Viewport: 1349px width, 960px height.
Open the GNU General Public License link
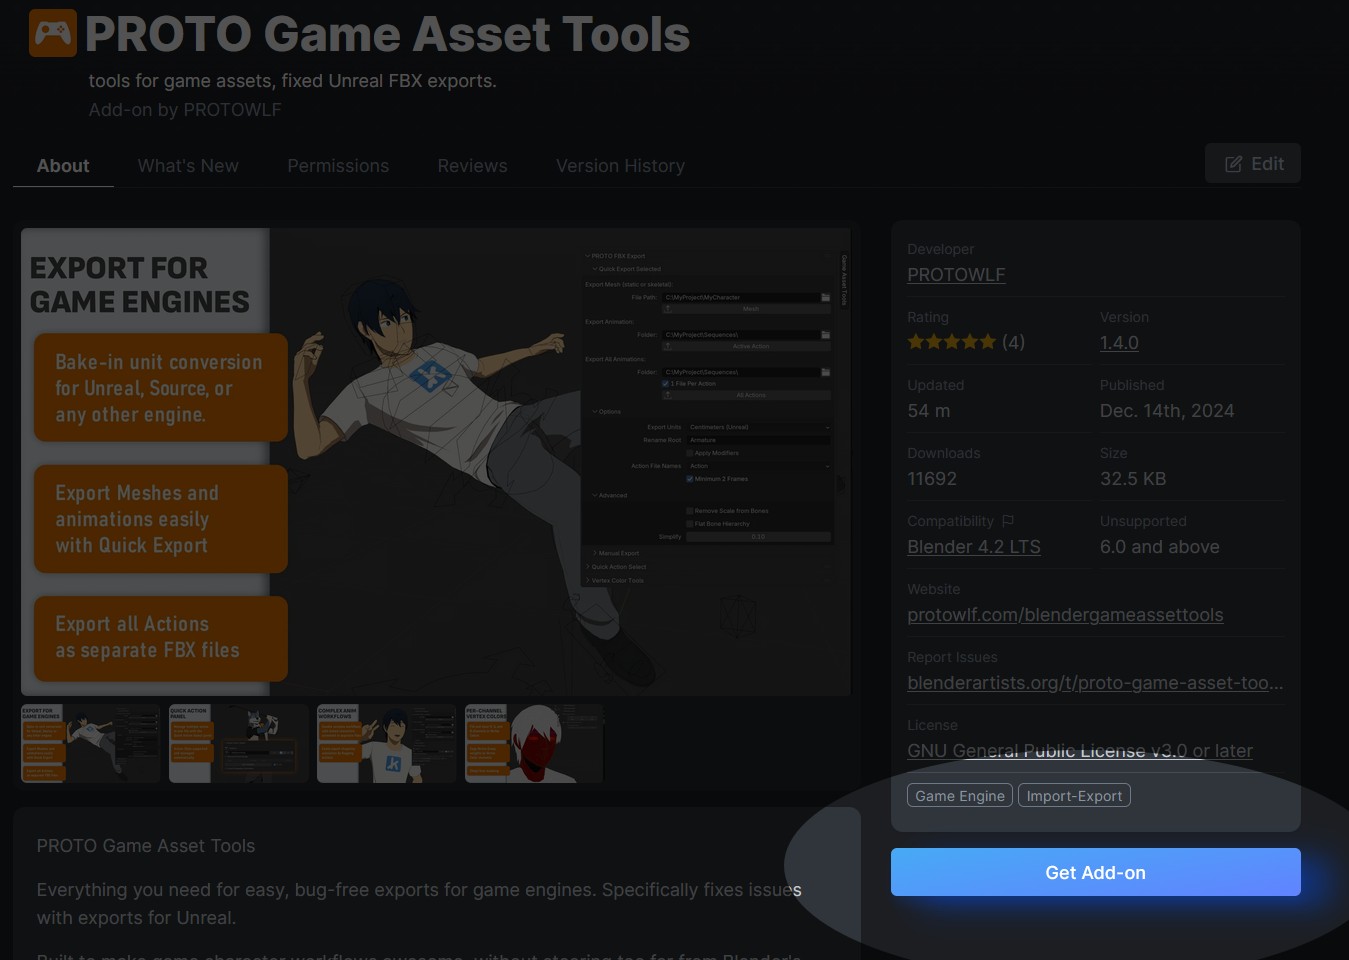tap(1079, 751)
